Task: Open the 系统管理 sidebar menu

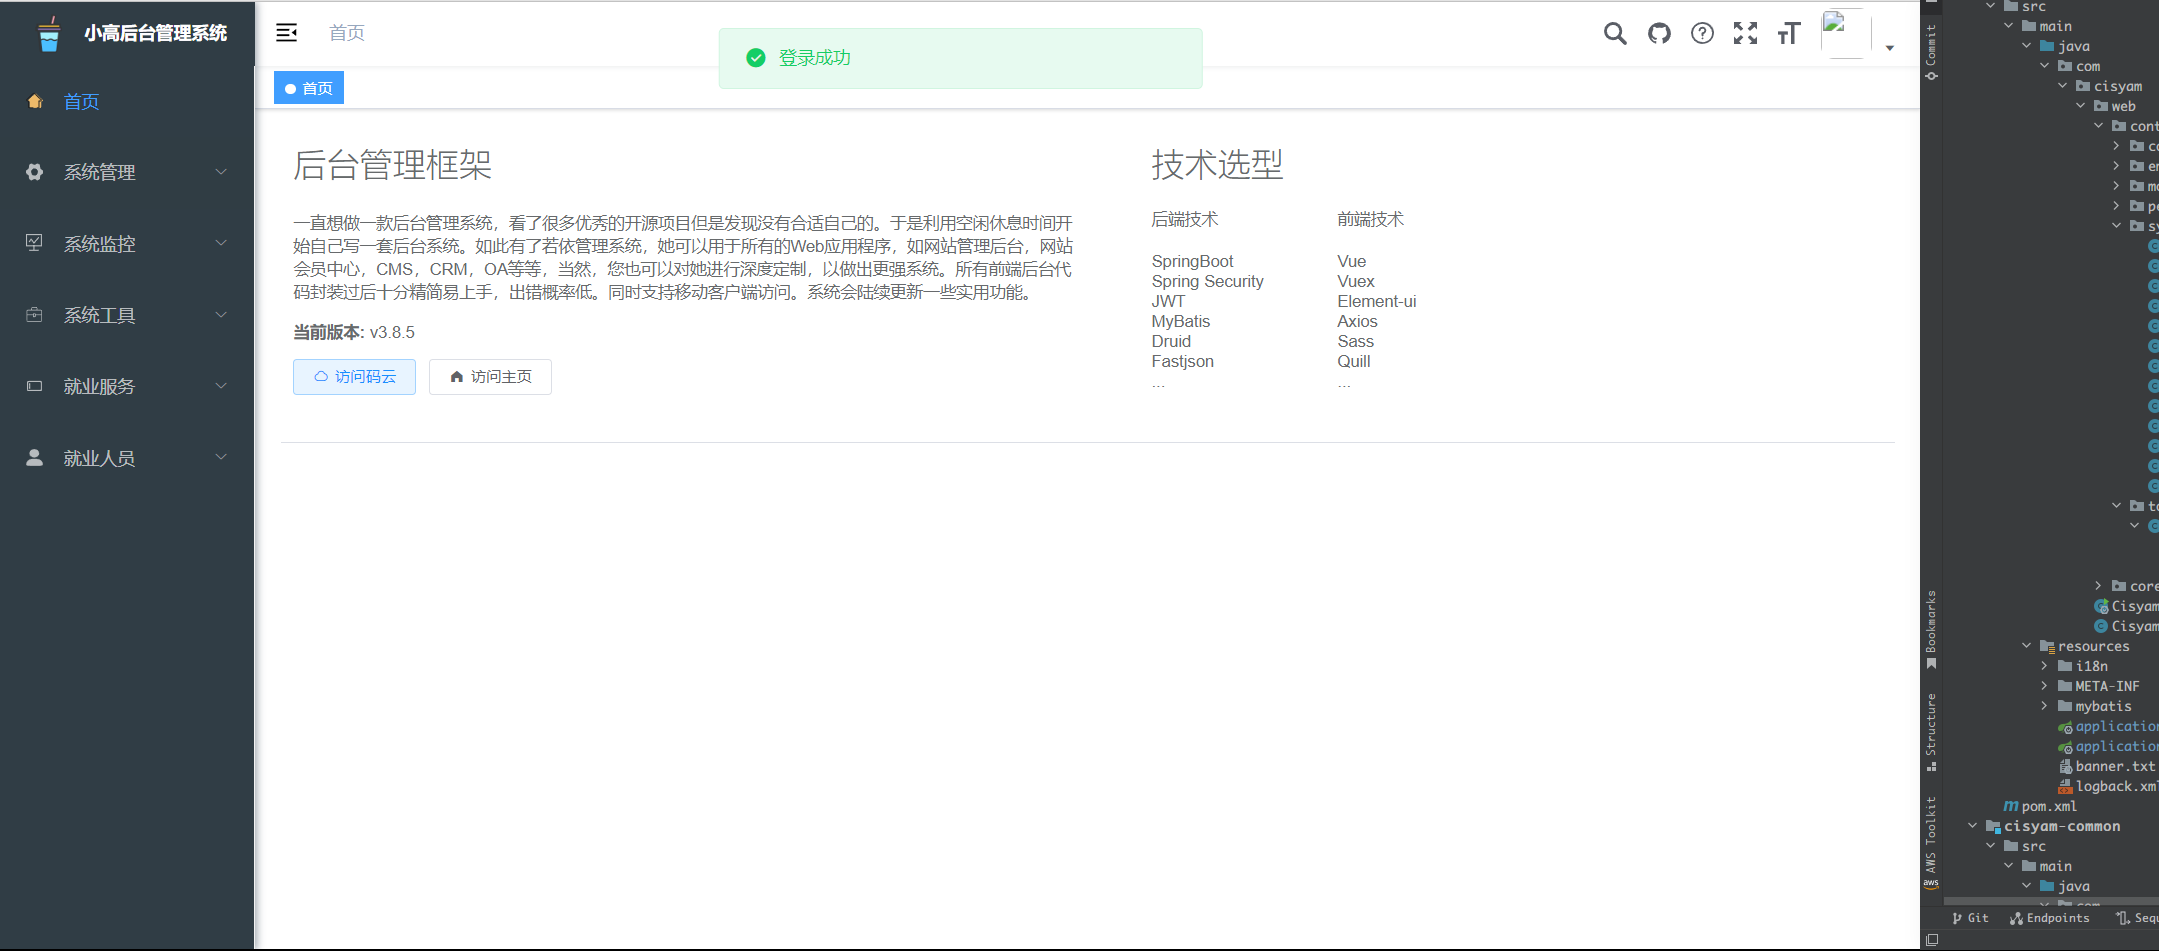Action: coord(127,172)
